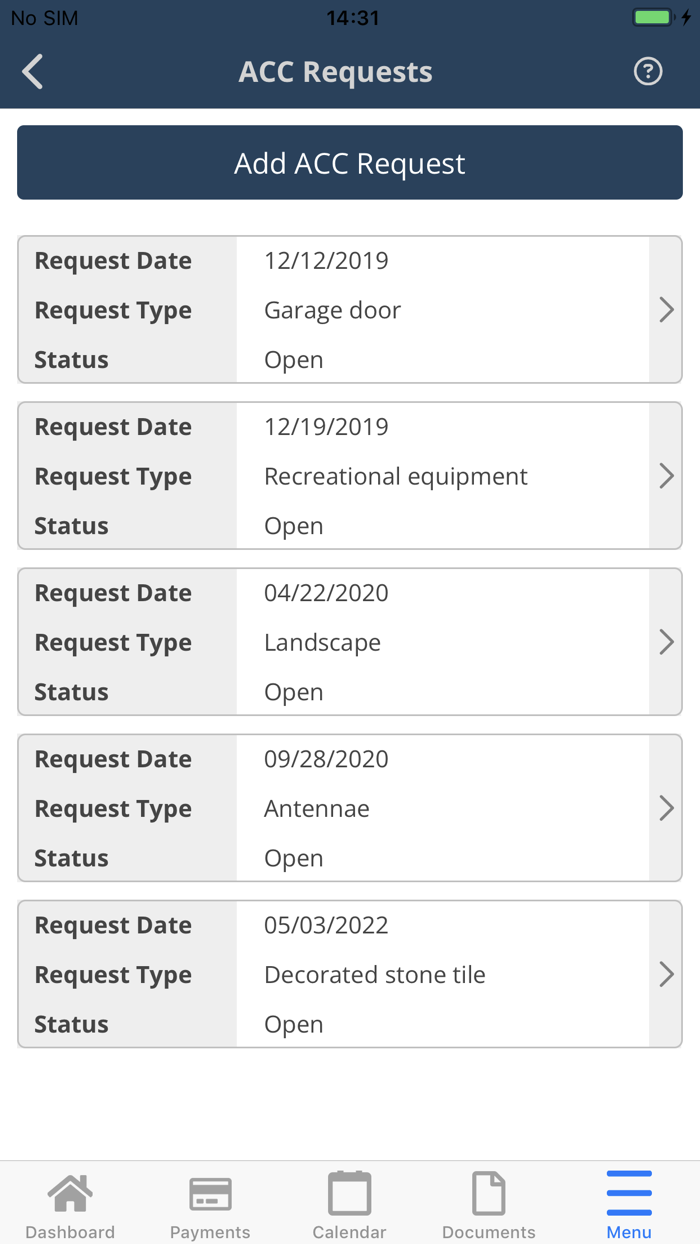Open the Calendar icon in bottom bar
Image resolution: width=700 pixels, height=1244 pixels.
(x=349, y=1192)
